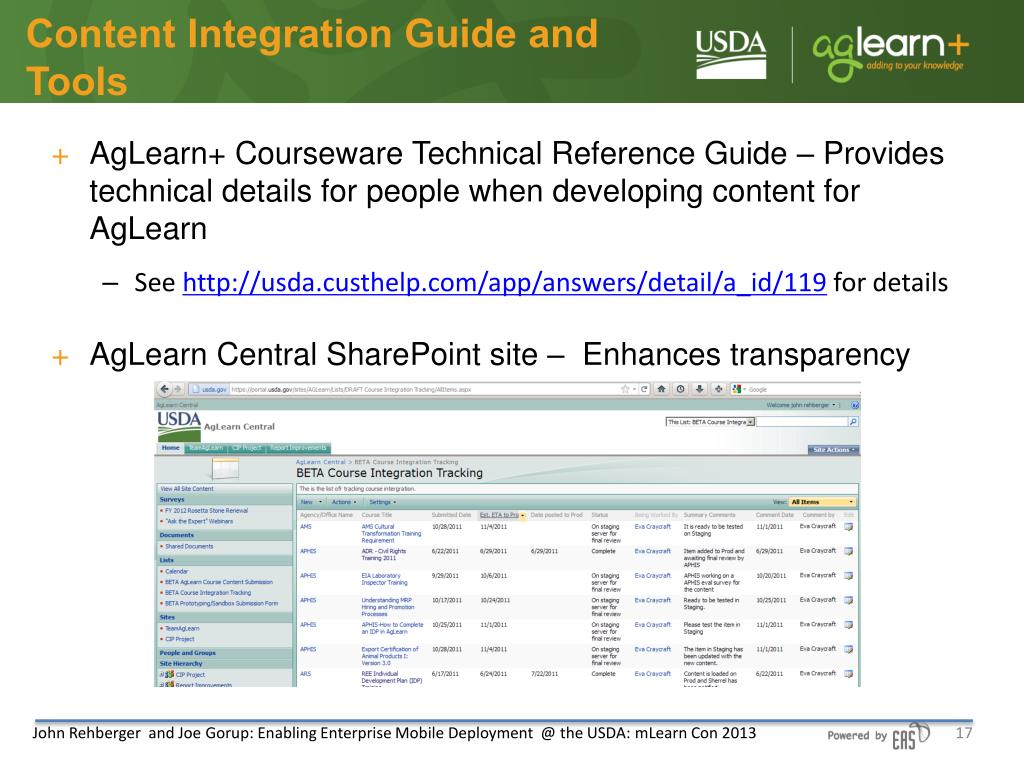Viewport: 1024px width, 768px height.
Task: Select the Home tab in AgLearn Central
Action: pos(170,448)
